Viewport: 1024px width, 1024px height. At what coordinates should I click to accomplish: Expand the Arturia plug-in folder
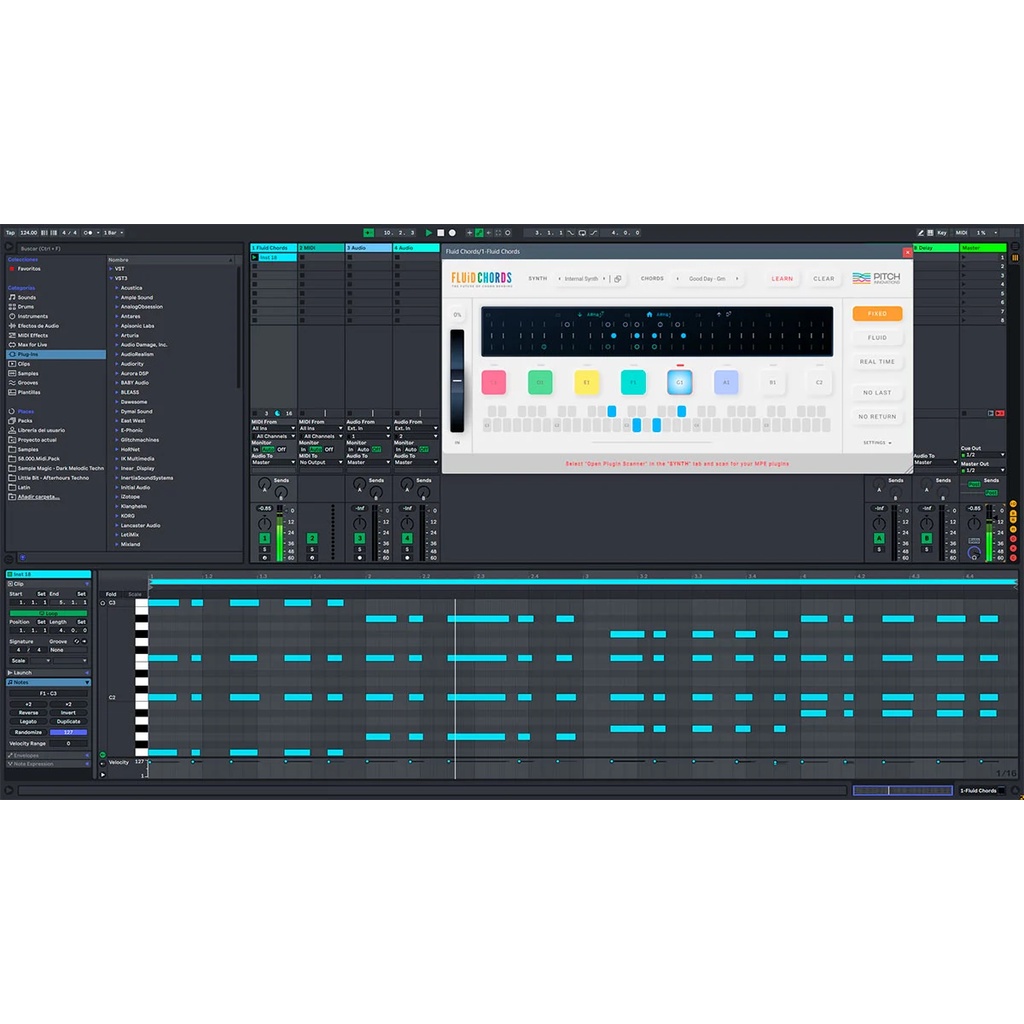117,335
